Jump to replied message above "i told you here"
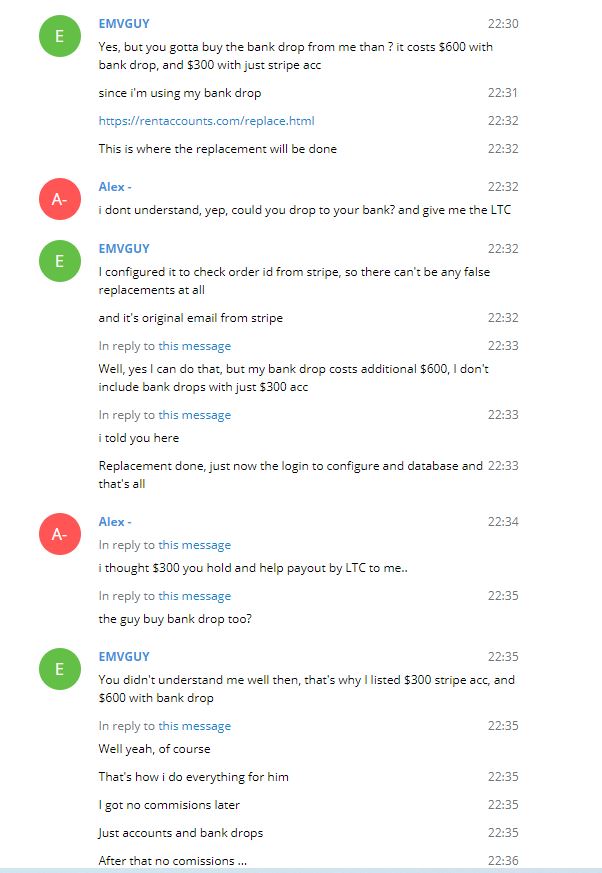 pyautogui.click(x=194, y=415)
